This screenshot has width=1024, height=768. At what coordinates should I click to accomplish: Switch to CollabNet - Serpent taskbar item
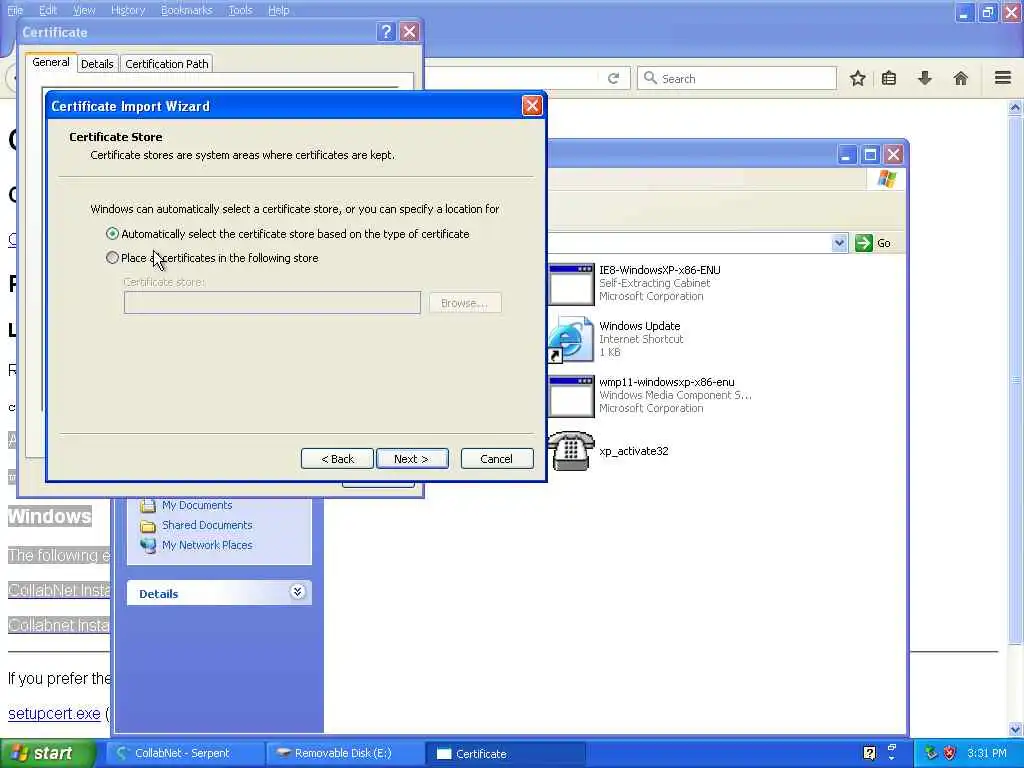(184, 753)
